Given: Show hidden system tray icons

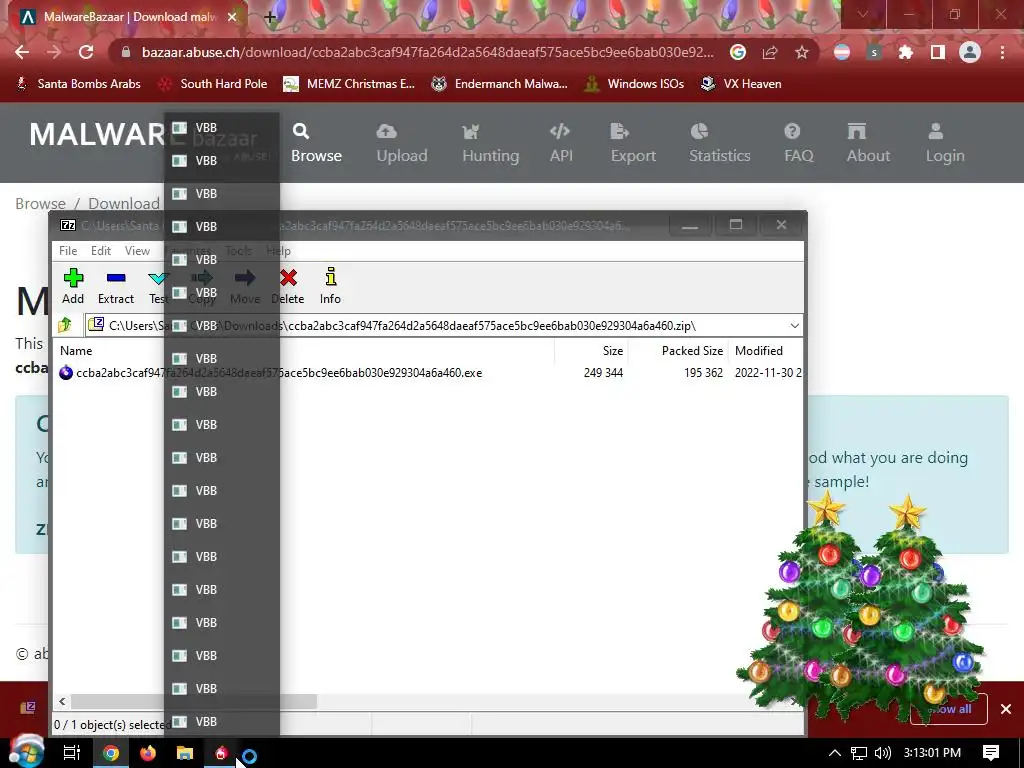Looking at the screenshot, I should (835, 753).
